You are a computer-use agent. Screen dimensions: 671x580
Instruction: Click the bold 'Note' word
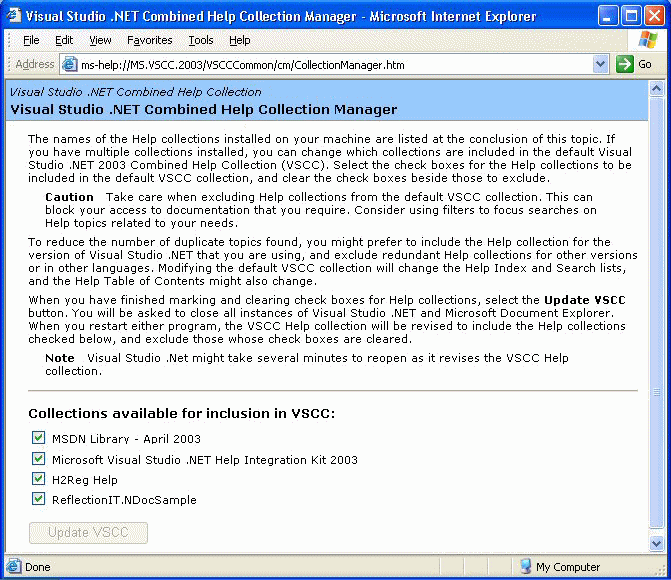tap(60, 358)
